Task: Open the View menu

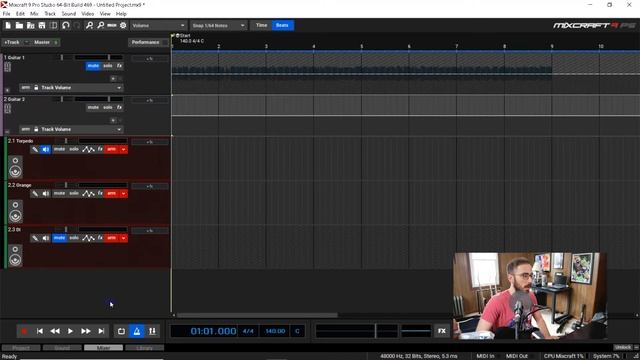Action: [x=105, y=14]
